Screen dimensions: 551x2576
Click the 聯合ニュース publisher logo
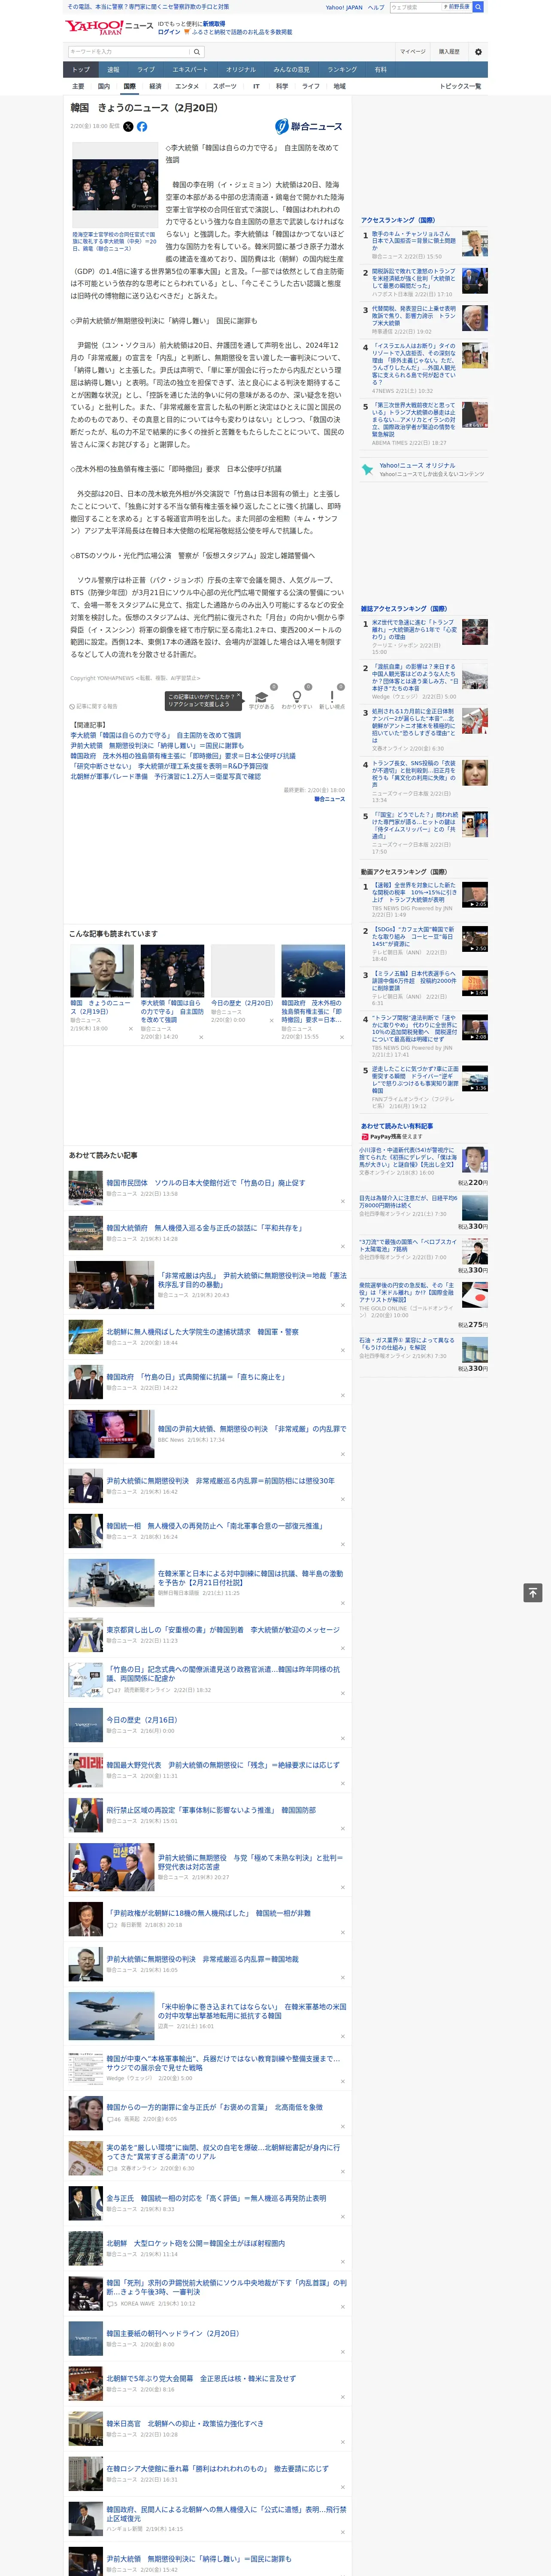pyautogui.click(x=309, y=127)
